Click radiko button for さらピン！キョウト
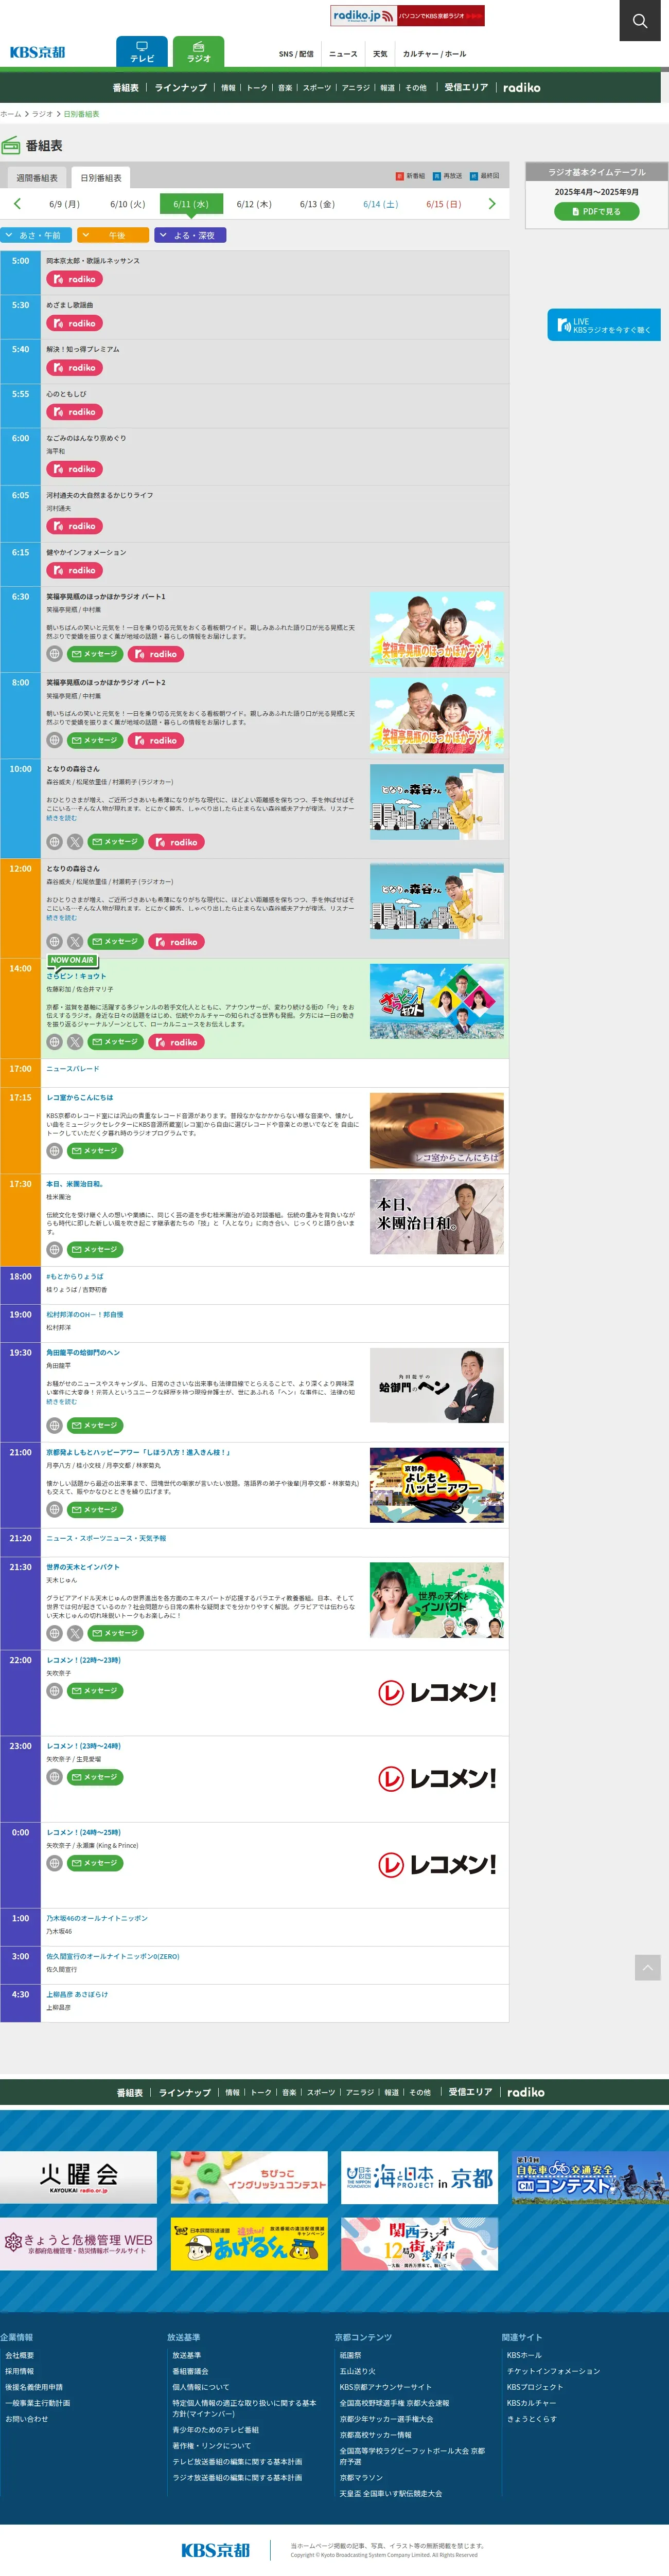Image resolution: width=669 pixels, height=2576 pixels. [176, 1042]
